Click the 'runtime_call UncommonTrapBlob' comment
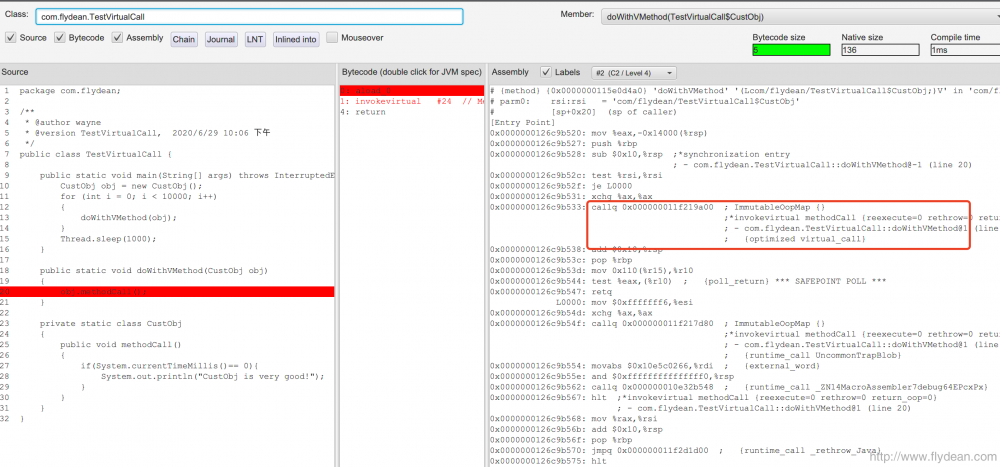Viewport: 1000px width, 467px height. 823,355
